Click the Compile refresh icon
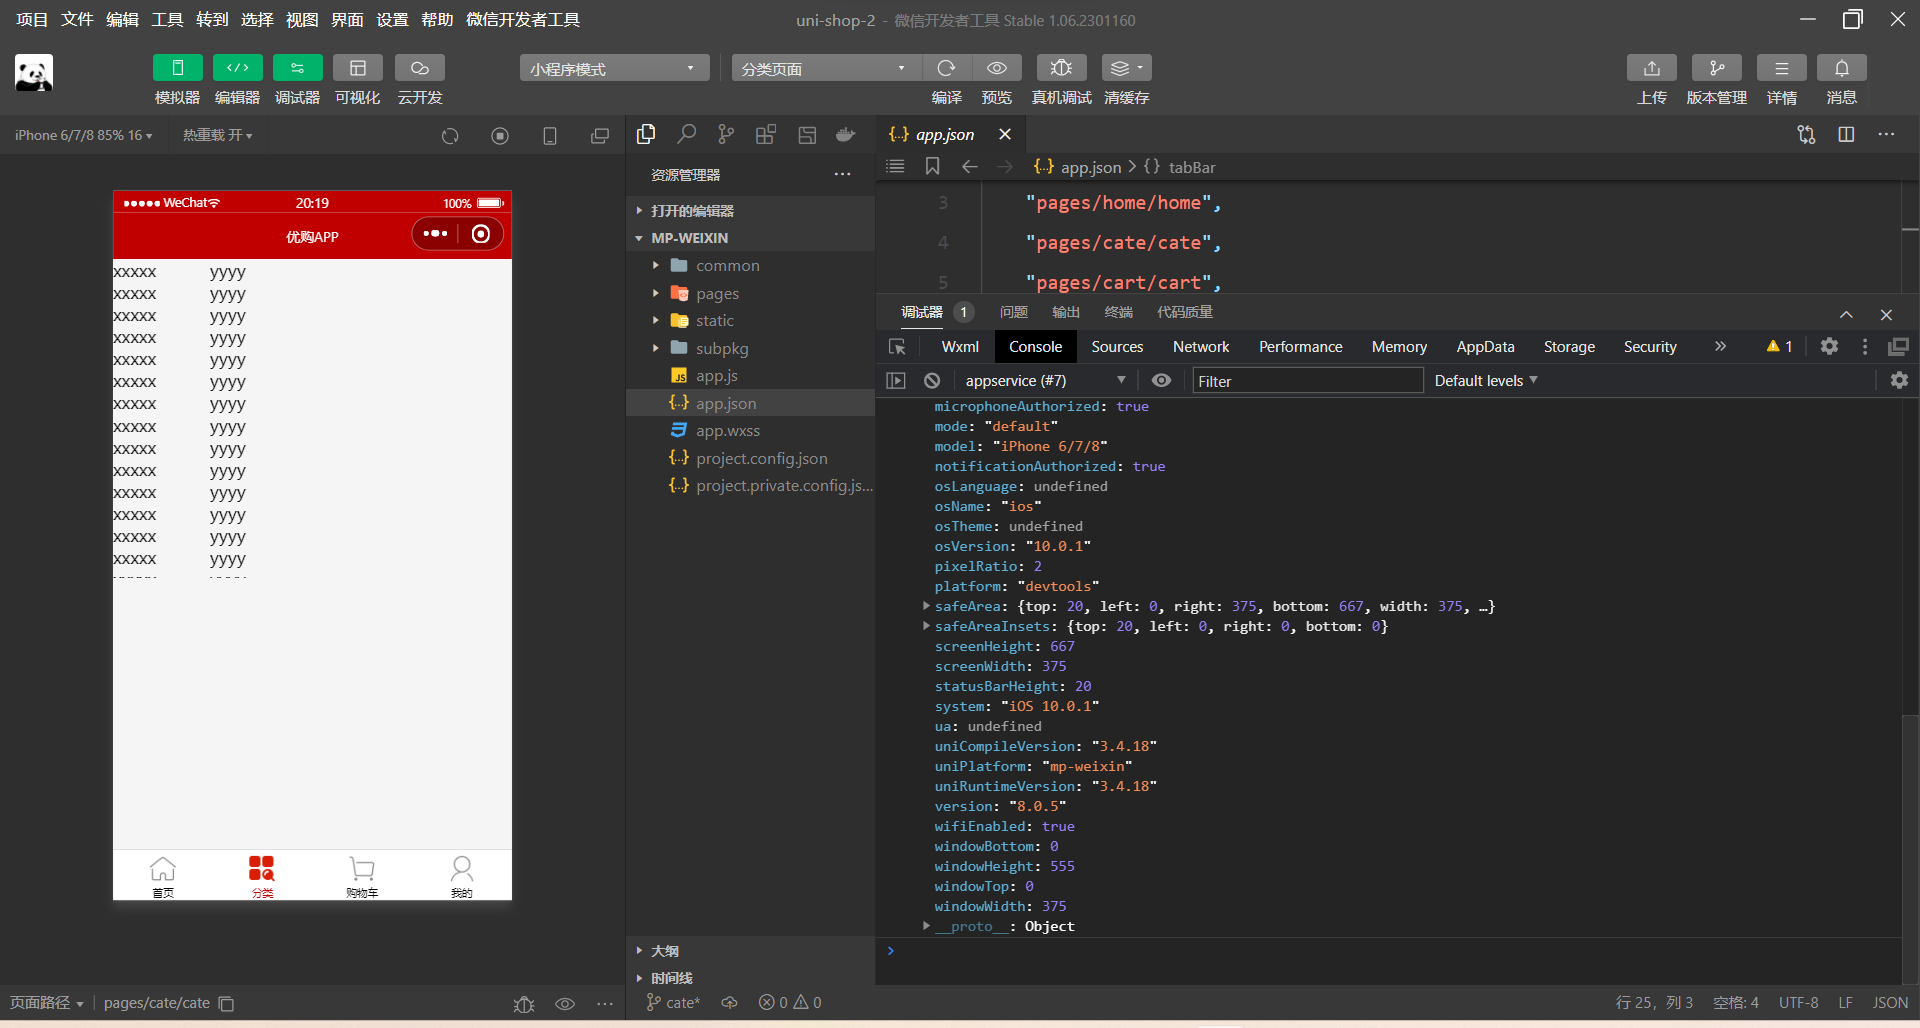 [x=946, y=68]
